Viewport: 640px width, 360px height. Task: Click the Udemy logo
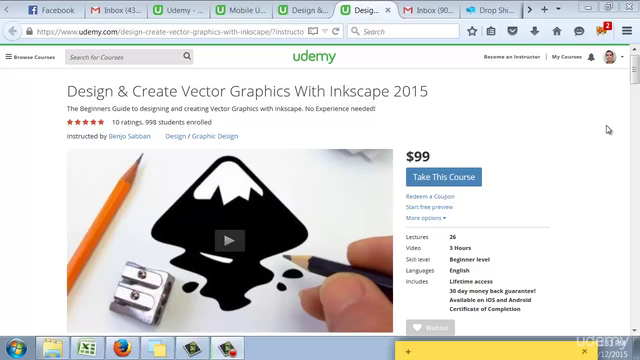click(314, 57)
